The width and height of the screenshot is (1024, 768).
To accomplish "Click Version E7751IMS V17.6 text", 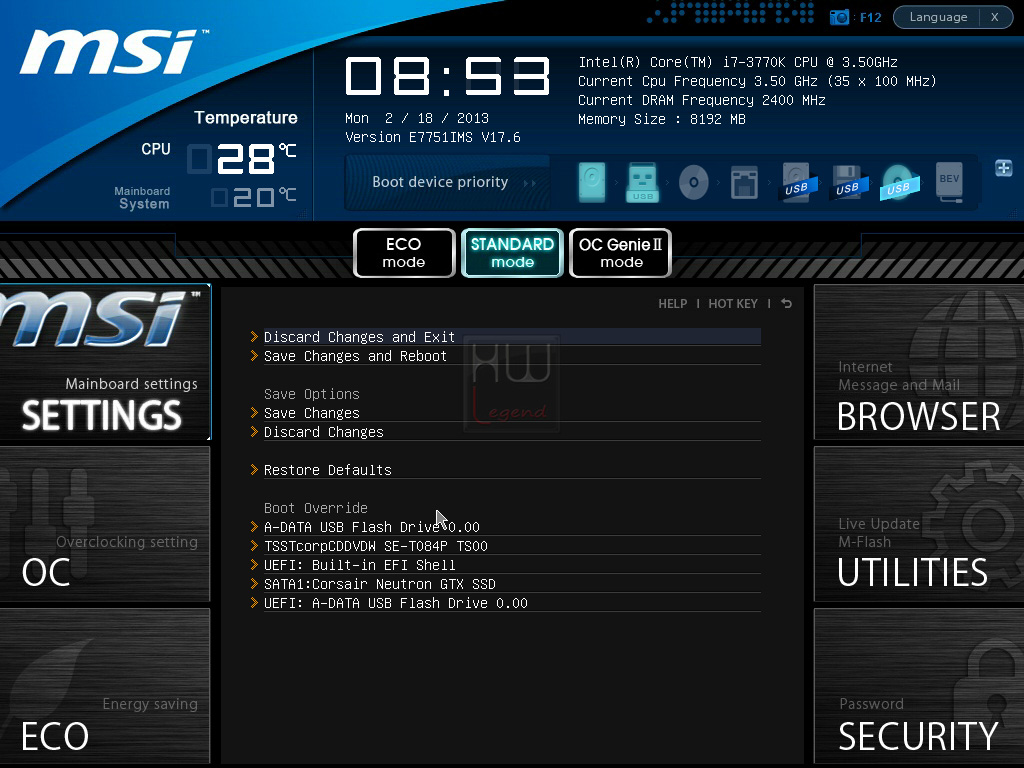I will (432, 137).
